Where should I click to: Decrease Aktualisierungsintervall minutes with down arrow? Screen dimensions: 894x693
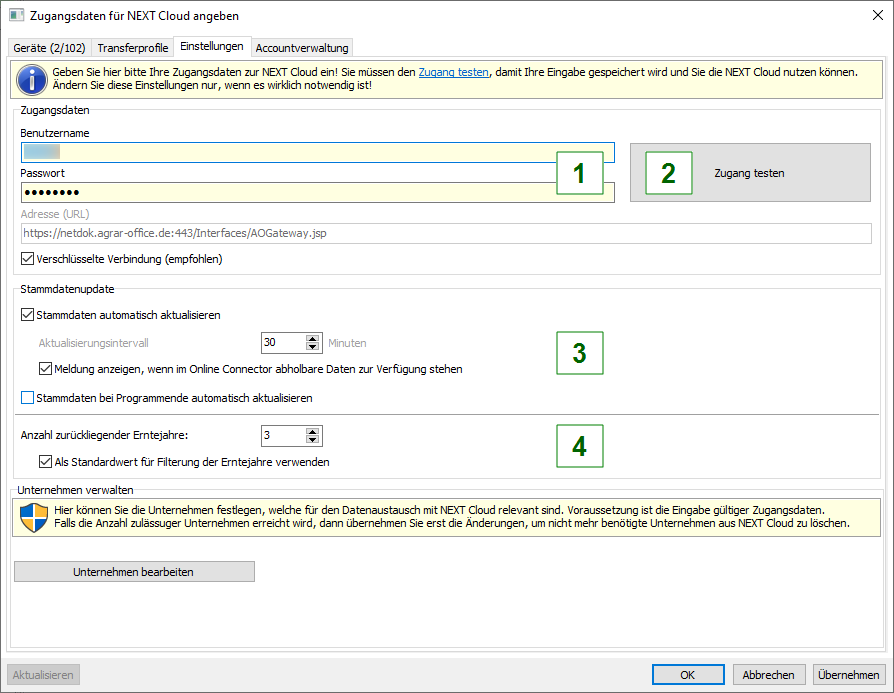(313, 347)
